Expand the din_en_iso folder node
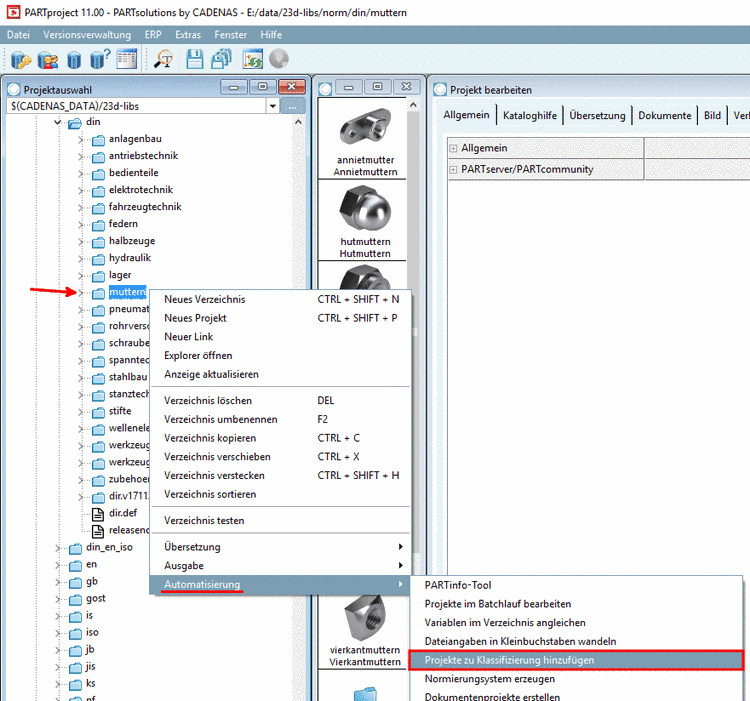The height and width of the screenshot is (701, 750). [x=58, y=548]
